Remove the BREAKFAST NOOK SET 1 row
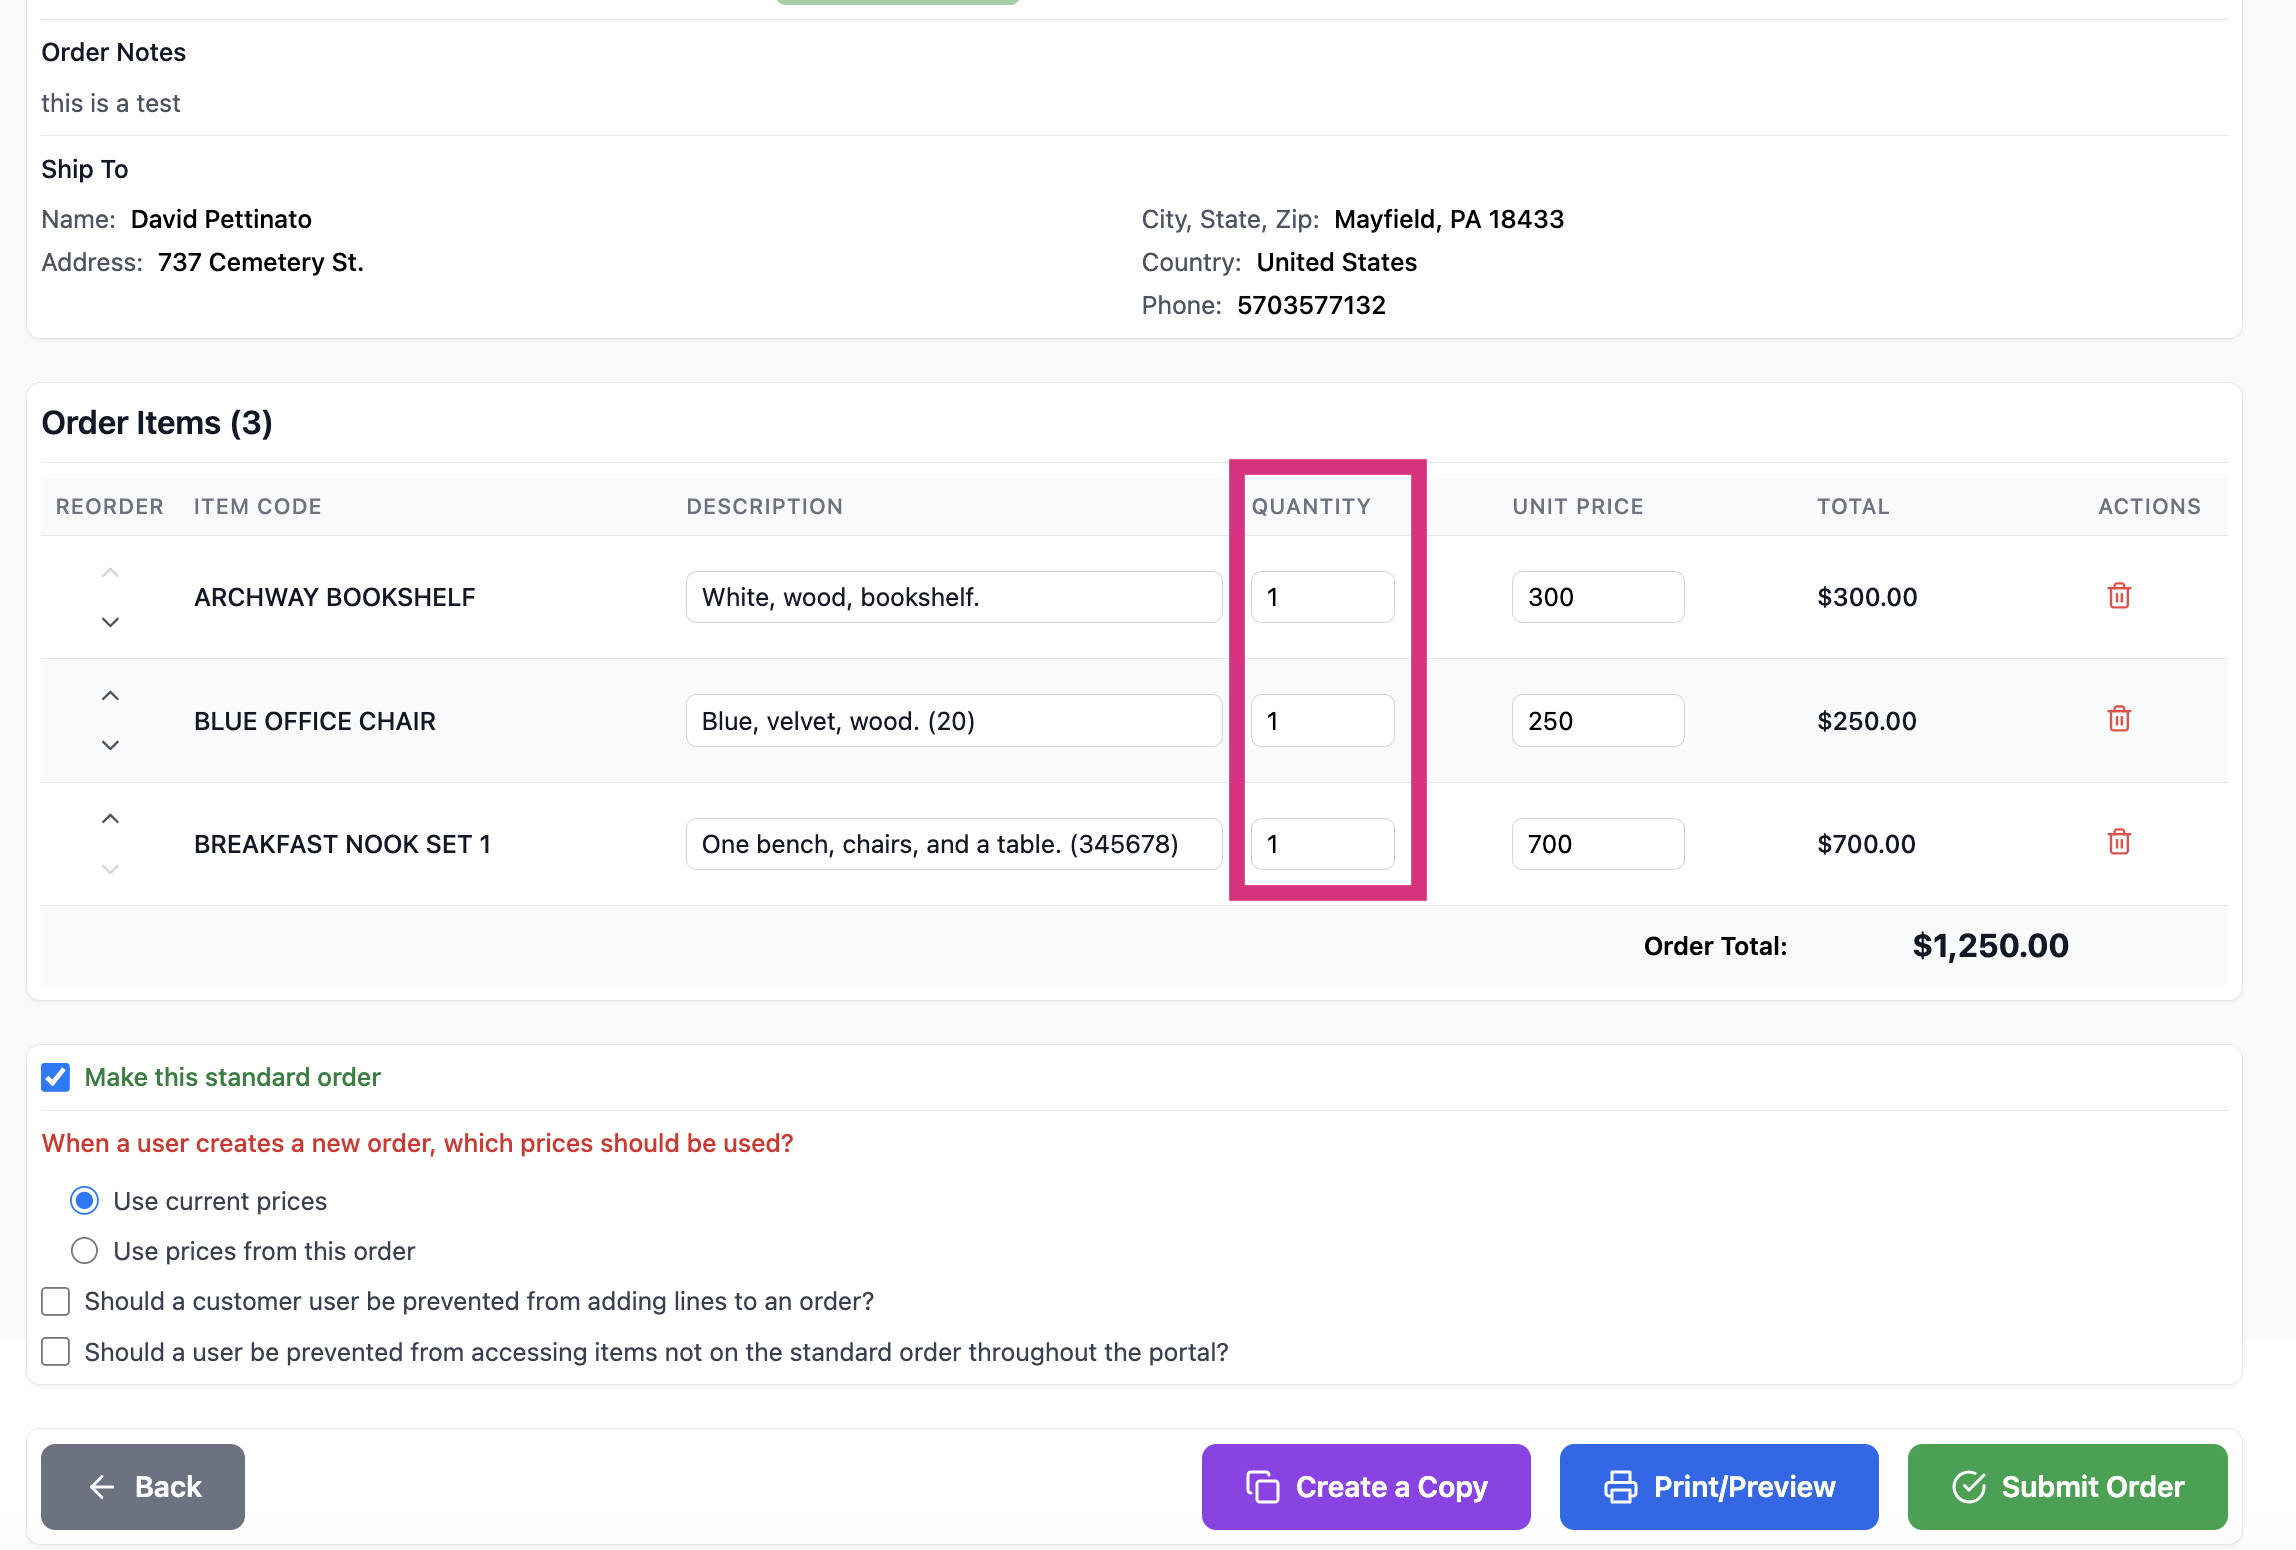This screenshot has width=2296, height=1550. pyautogui.click(x=2118, y=842)
